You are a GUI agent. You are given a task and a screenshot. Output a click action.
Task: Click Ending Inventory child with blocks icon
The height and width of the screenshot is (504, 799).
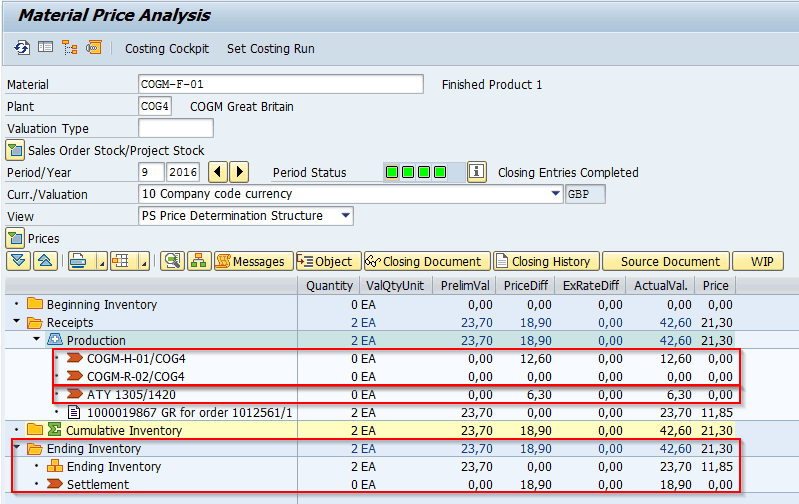click(114, 466)
